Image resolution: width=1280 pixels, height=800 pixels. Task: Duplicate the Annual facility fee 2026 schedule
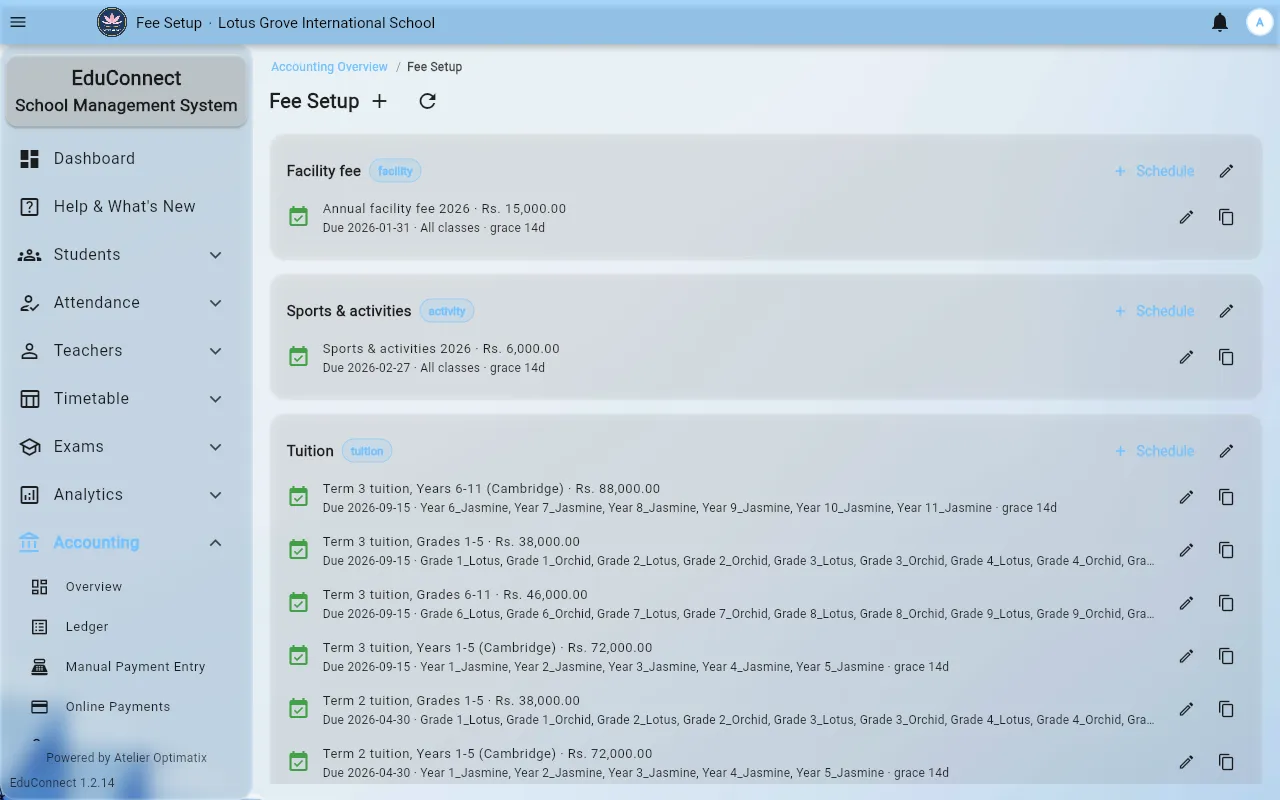point(1226,217)
